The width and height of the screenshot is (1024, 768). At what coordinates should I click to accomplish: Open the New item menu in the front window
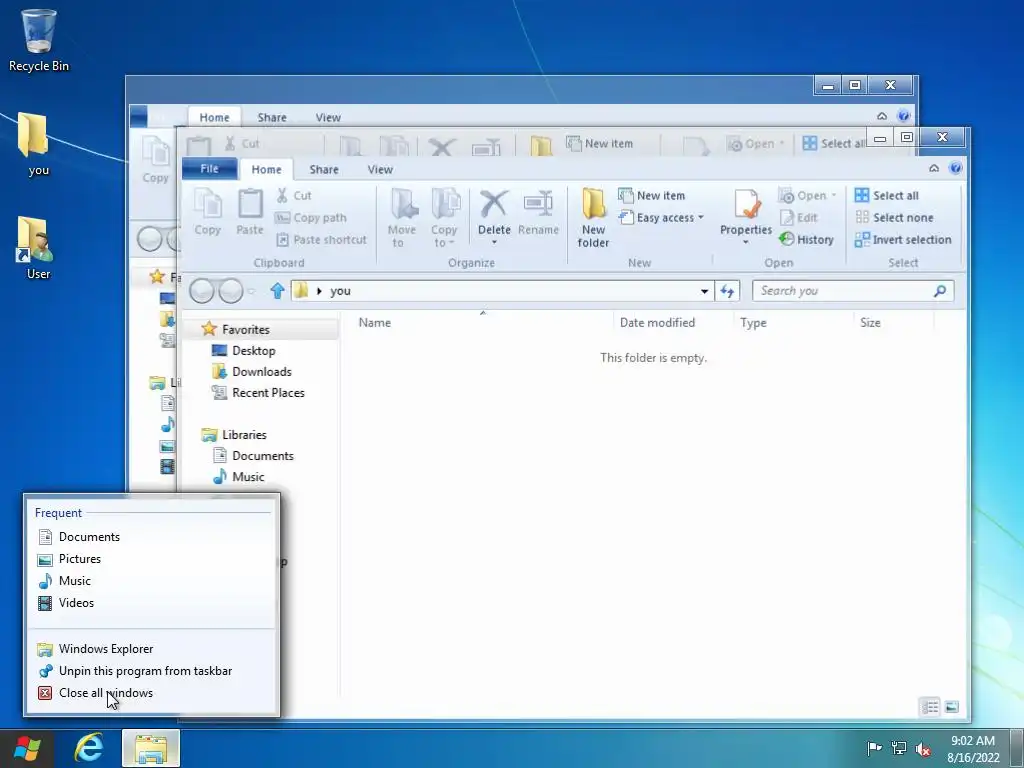pyautogui.click(x=652, y=195)
